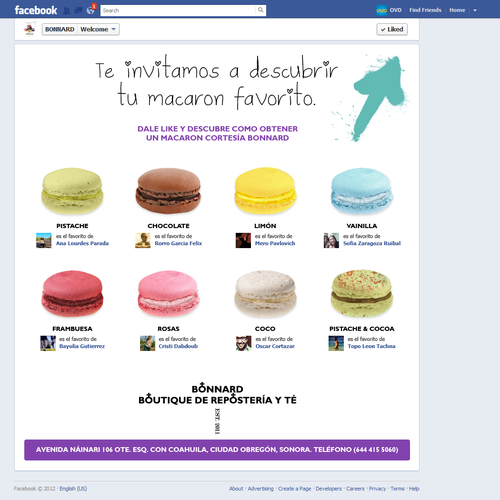Click the Bonnard Boutique de Repostería logo

pos(217,408)
